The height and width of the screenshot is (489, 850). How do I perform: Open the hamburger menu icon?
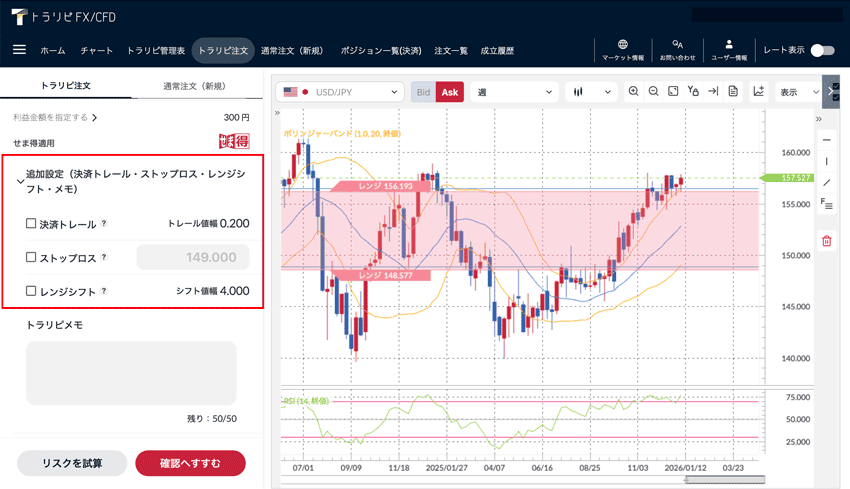coord(19,50)
